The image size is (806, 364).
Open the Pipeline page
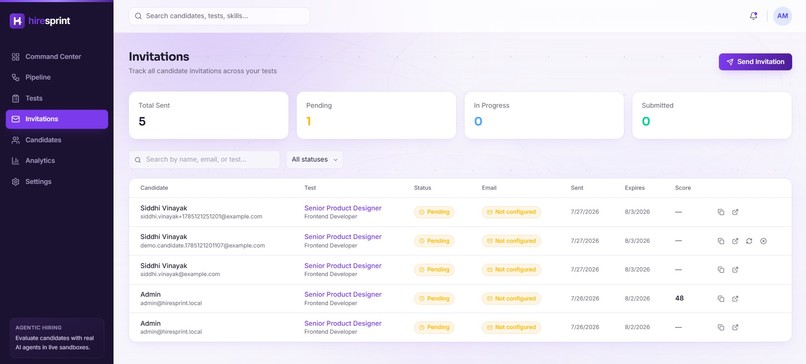point(57,77)
